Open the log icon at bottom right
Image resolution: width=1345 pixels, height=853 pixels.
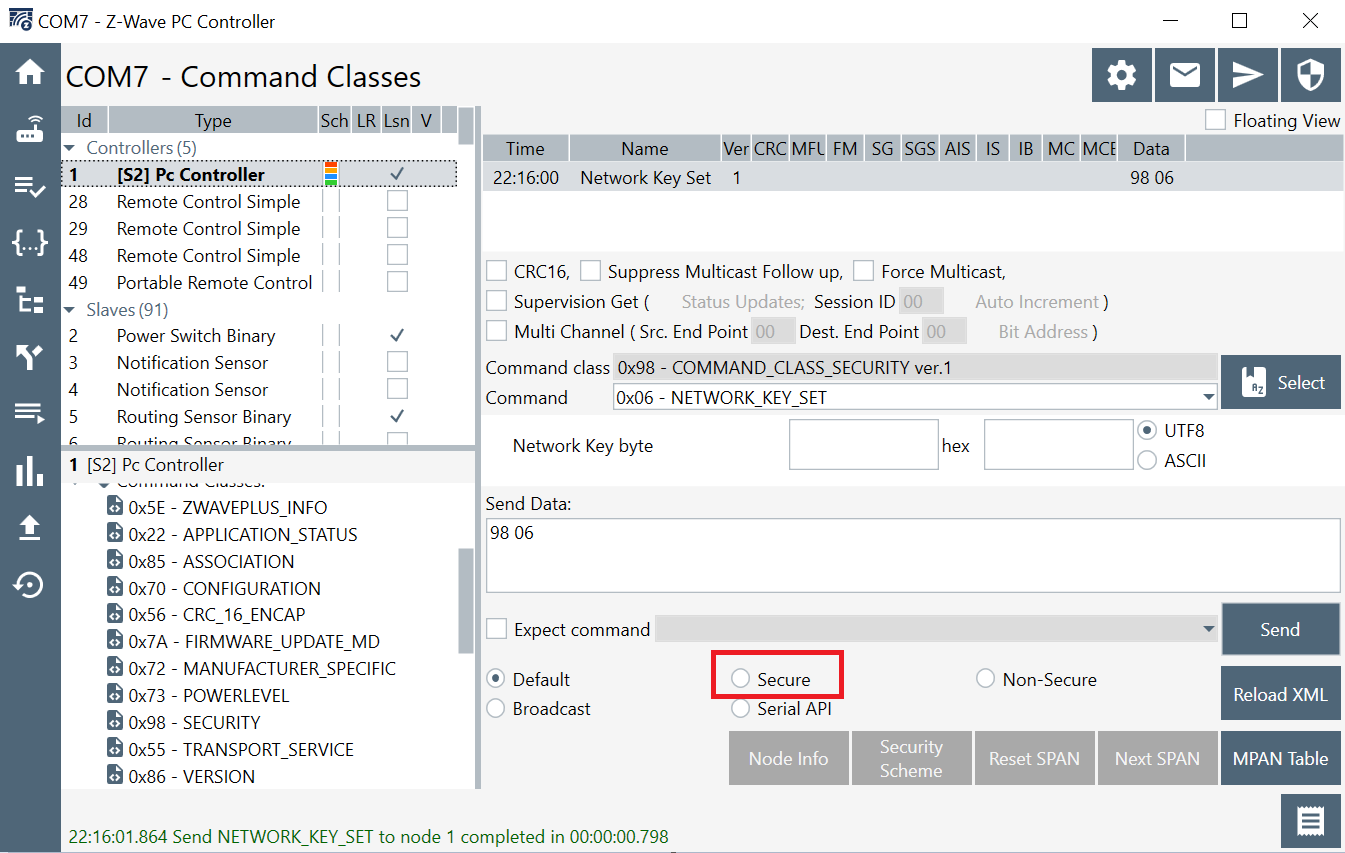1310,821
